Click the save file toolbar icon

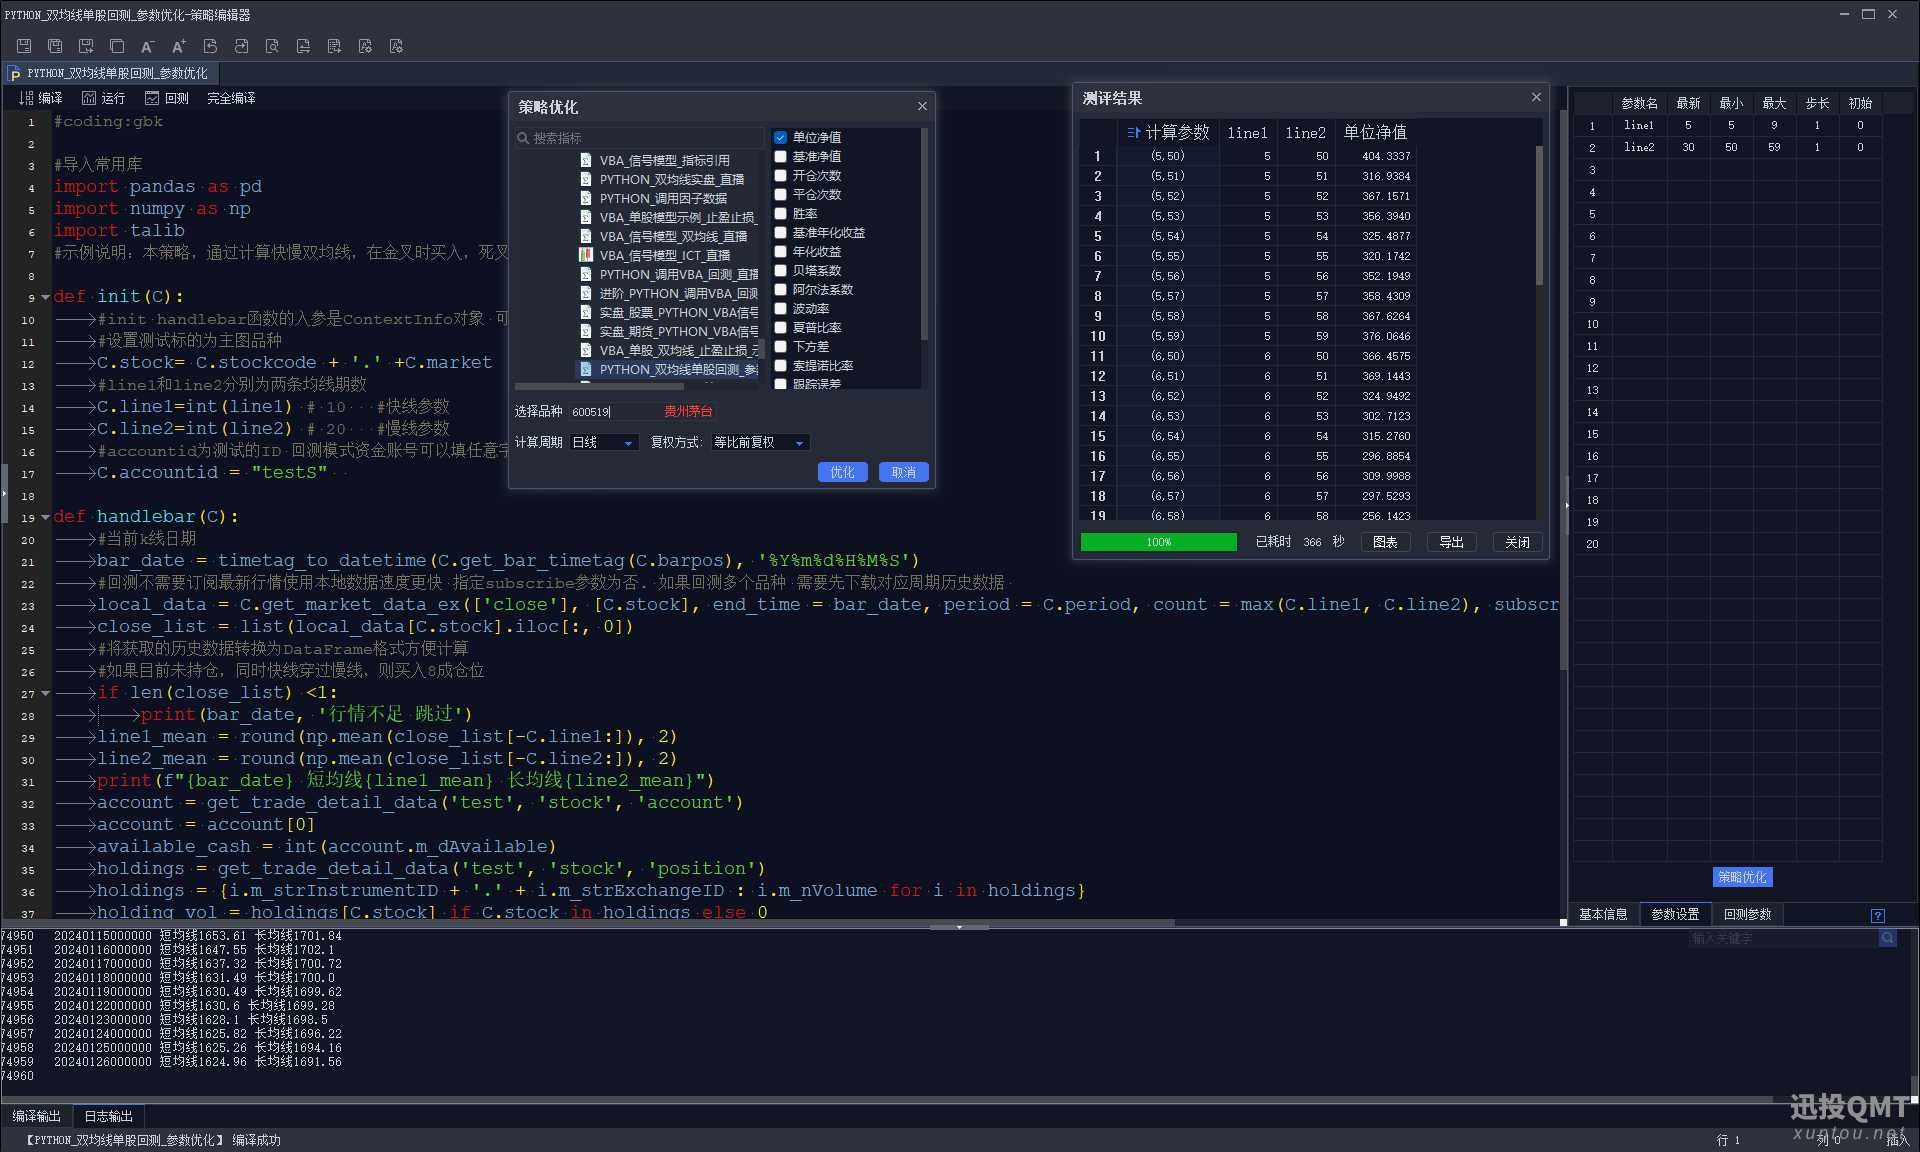click(x=24, y=46)
